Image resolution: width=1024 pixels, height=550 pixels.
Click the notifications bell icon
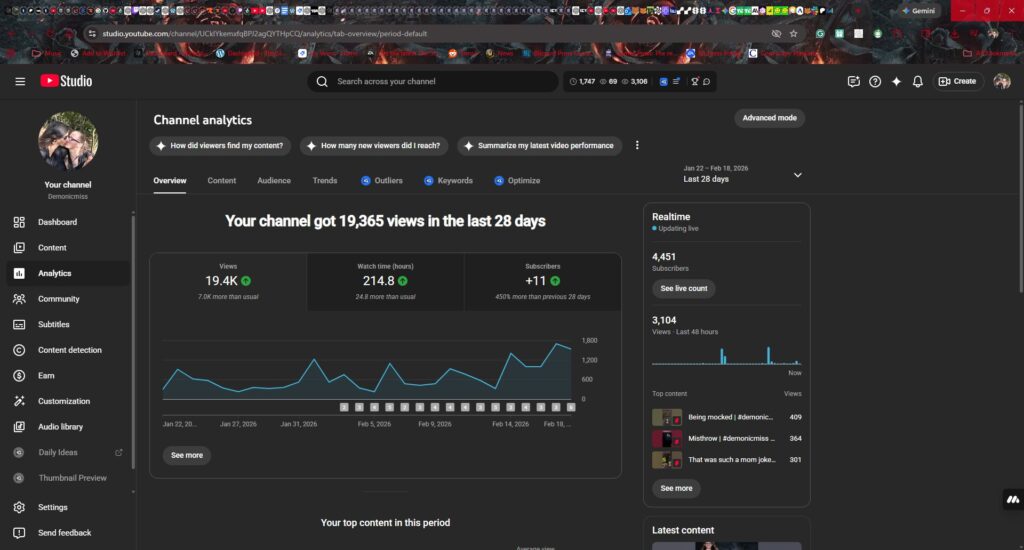pos(917,81)
